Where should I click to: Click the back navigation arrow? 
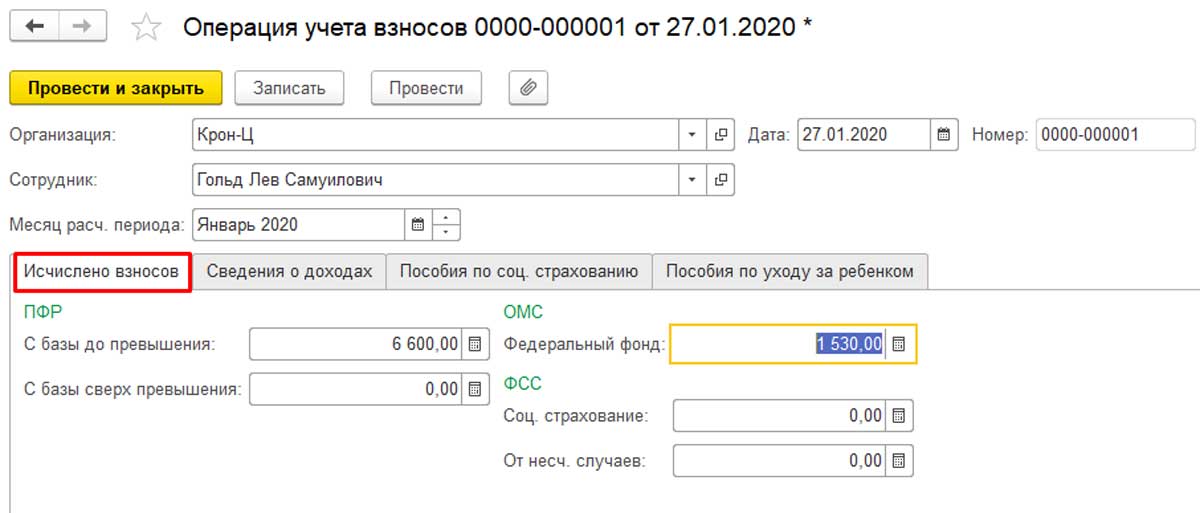[35, 28]
